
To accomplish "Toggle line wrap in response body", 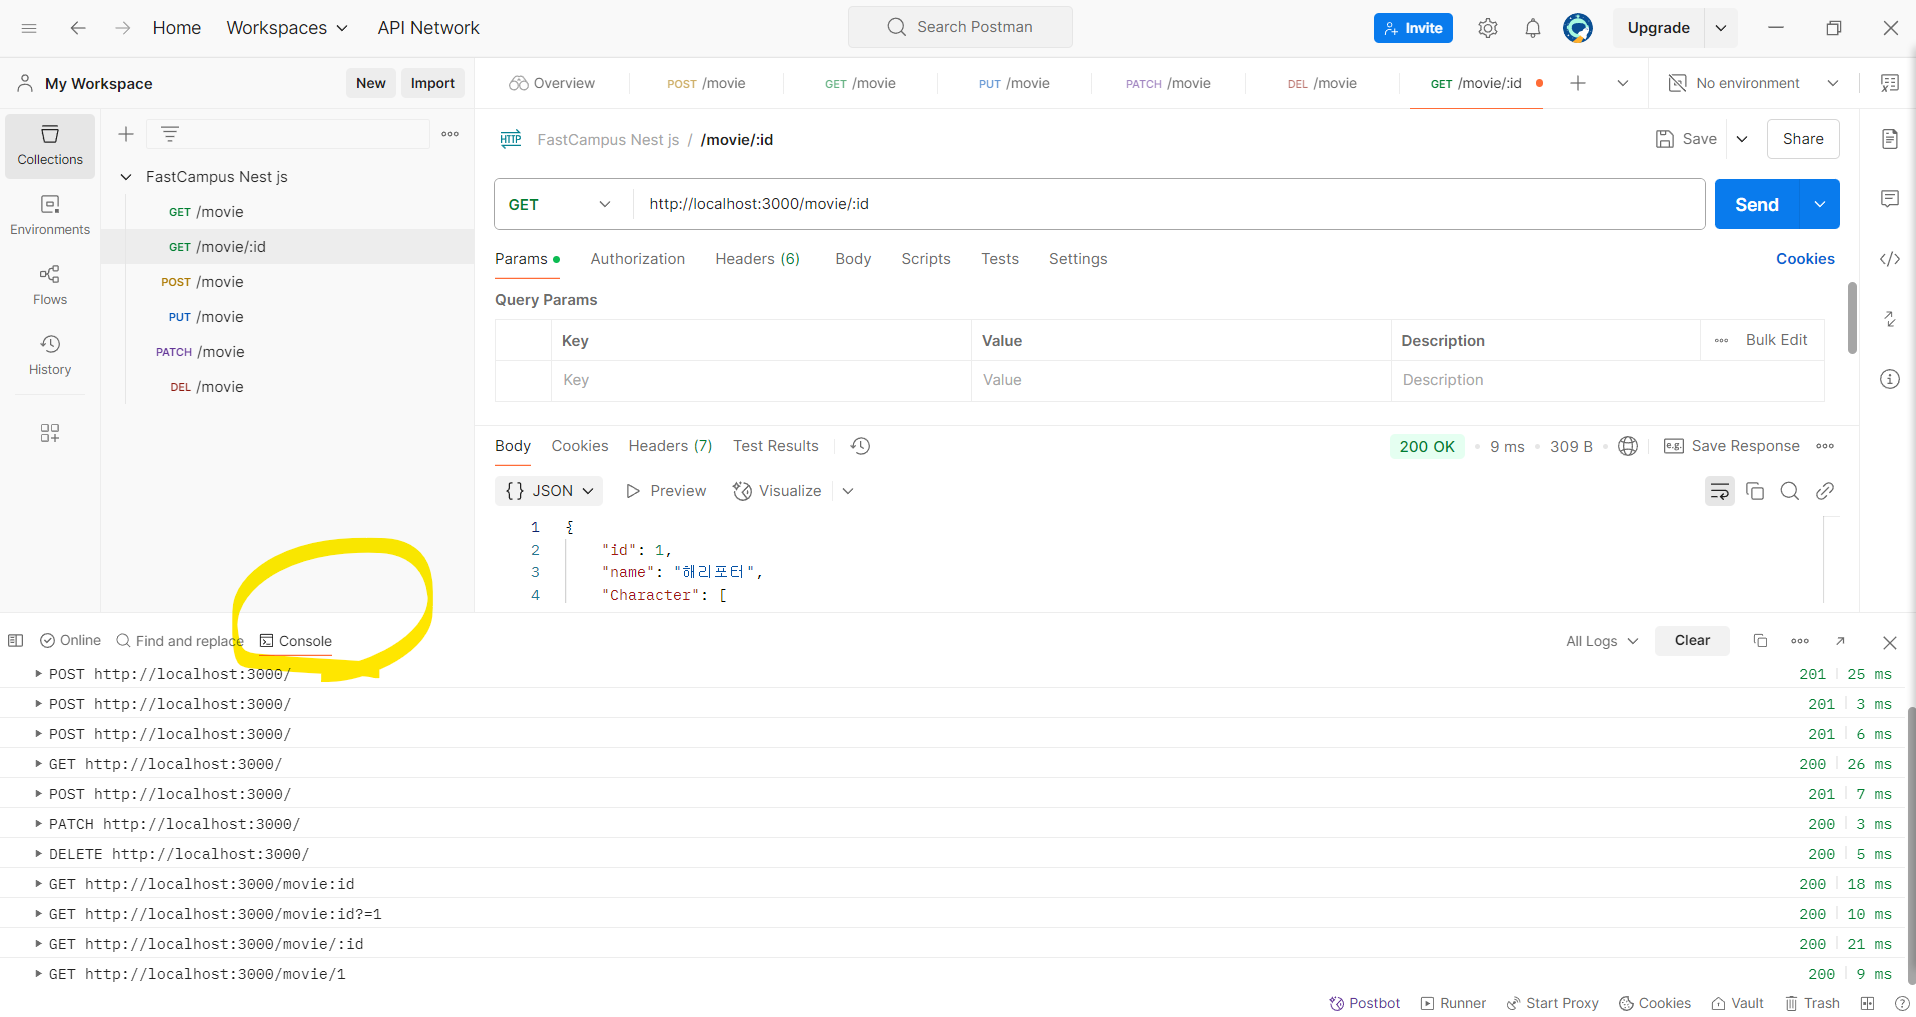I will 1720,491.
